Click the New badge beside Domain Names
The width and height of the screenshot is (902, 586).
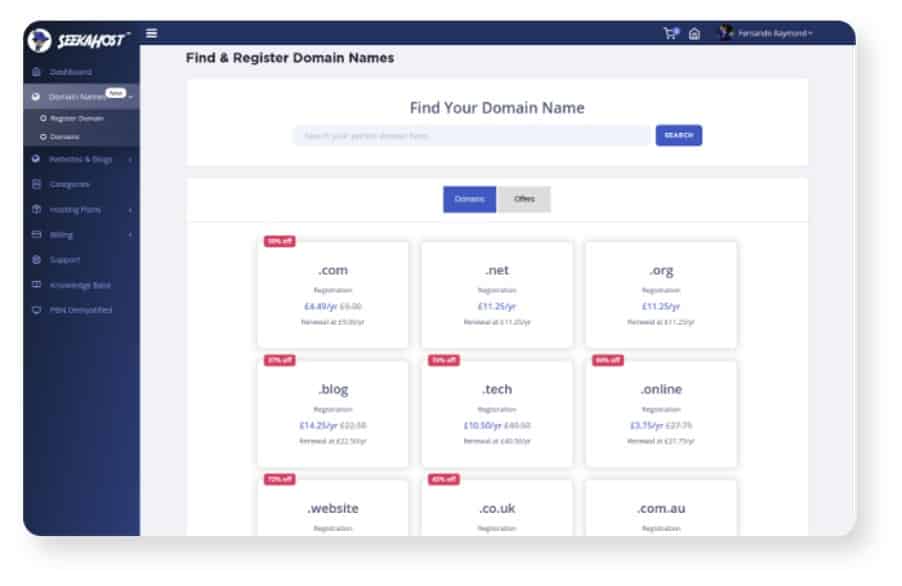116,93
